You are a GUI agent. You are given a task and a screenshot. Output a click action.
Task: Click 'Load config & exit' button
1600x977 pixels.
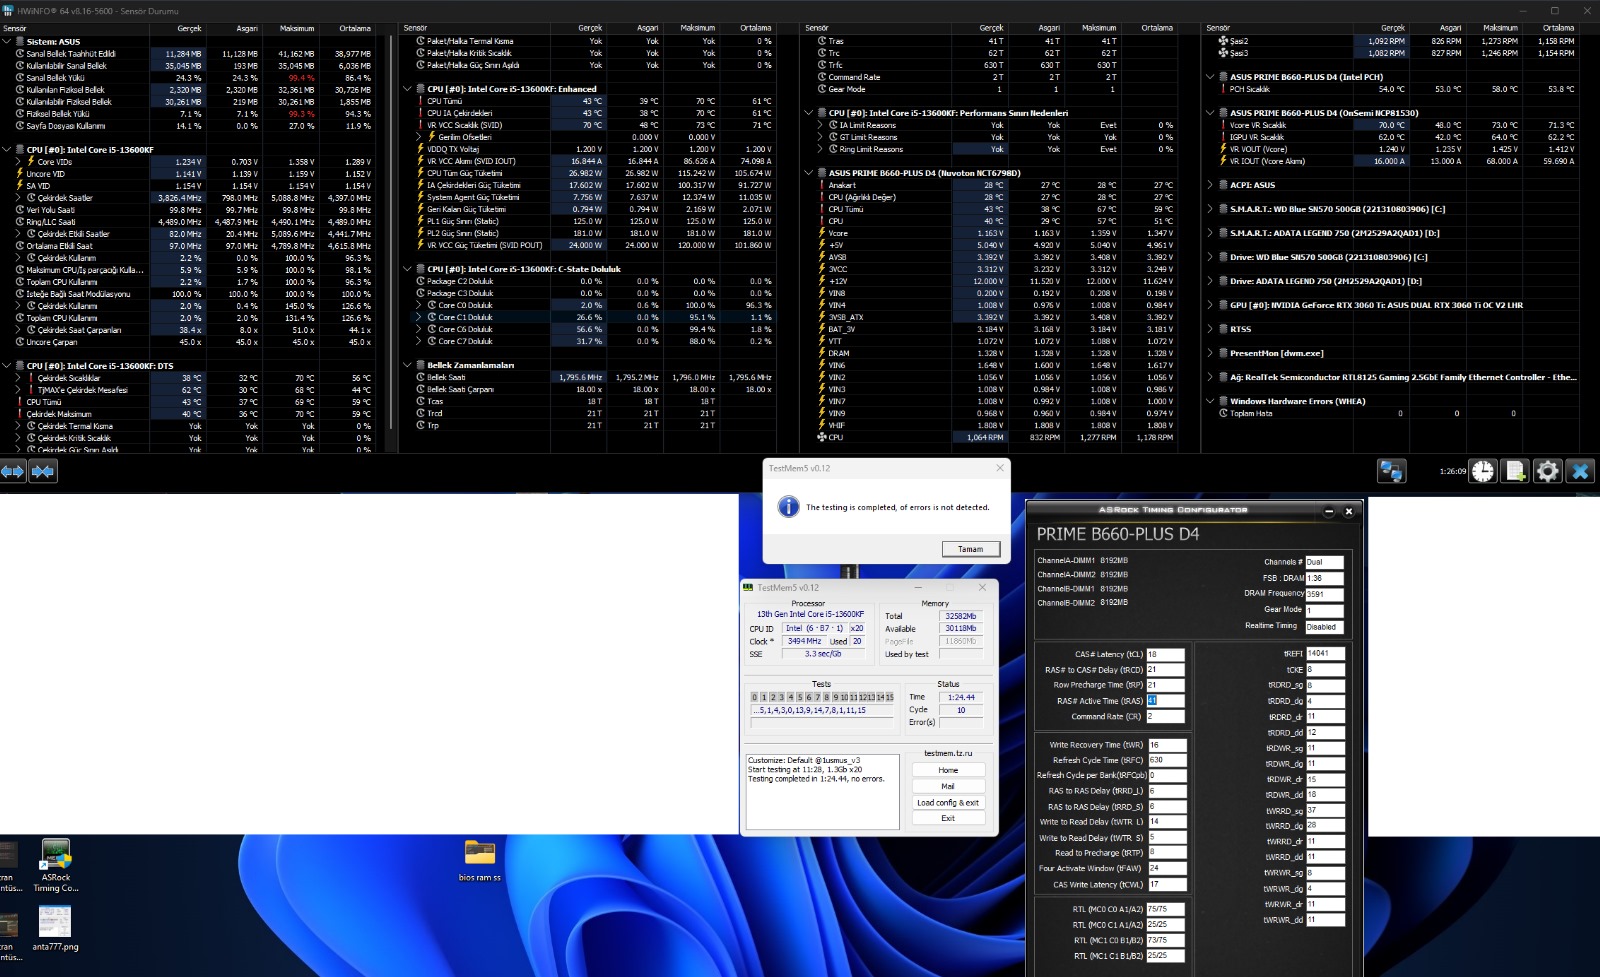[x=948, y=802]
